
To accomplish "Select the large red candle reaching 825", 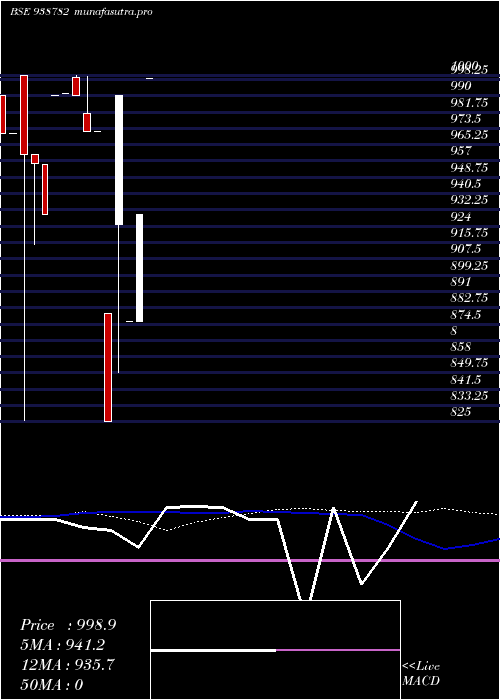I will 108,367.
